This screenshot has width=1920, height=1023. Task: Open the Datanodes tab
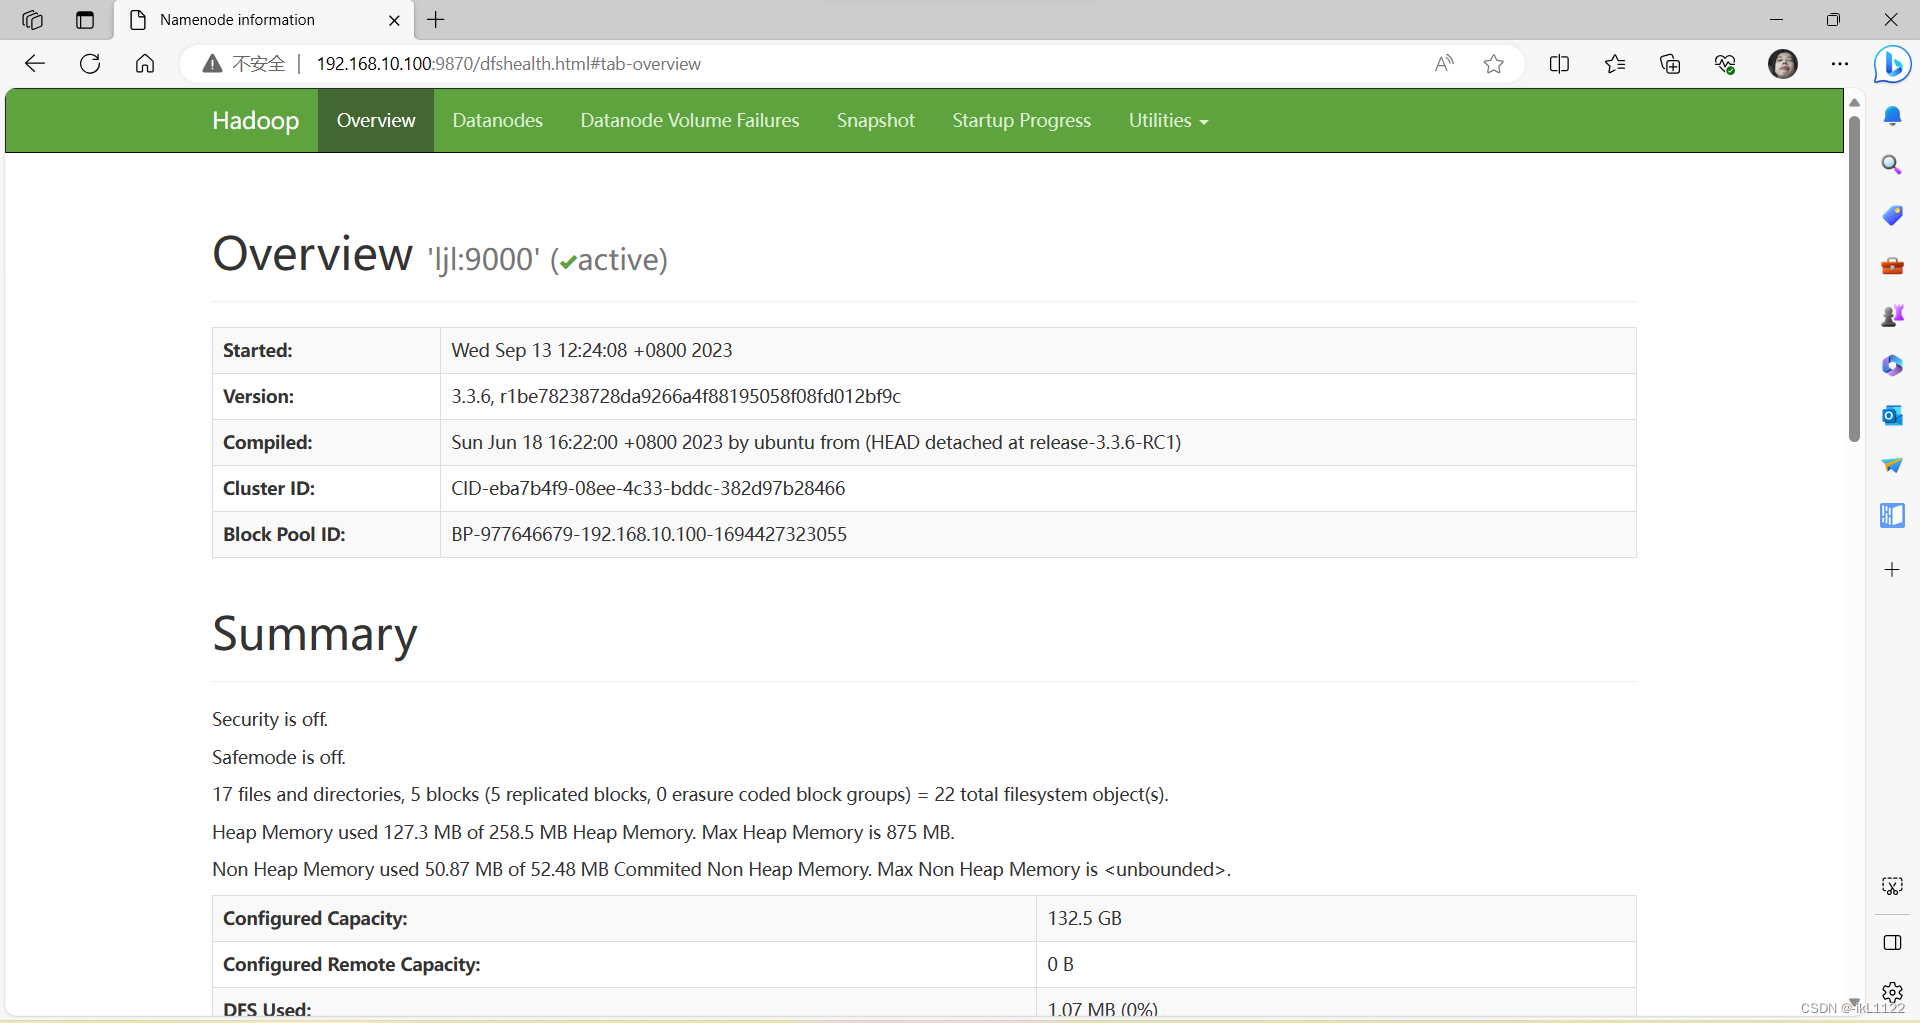click(497, 121)
